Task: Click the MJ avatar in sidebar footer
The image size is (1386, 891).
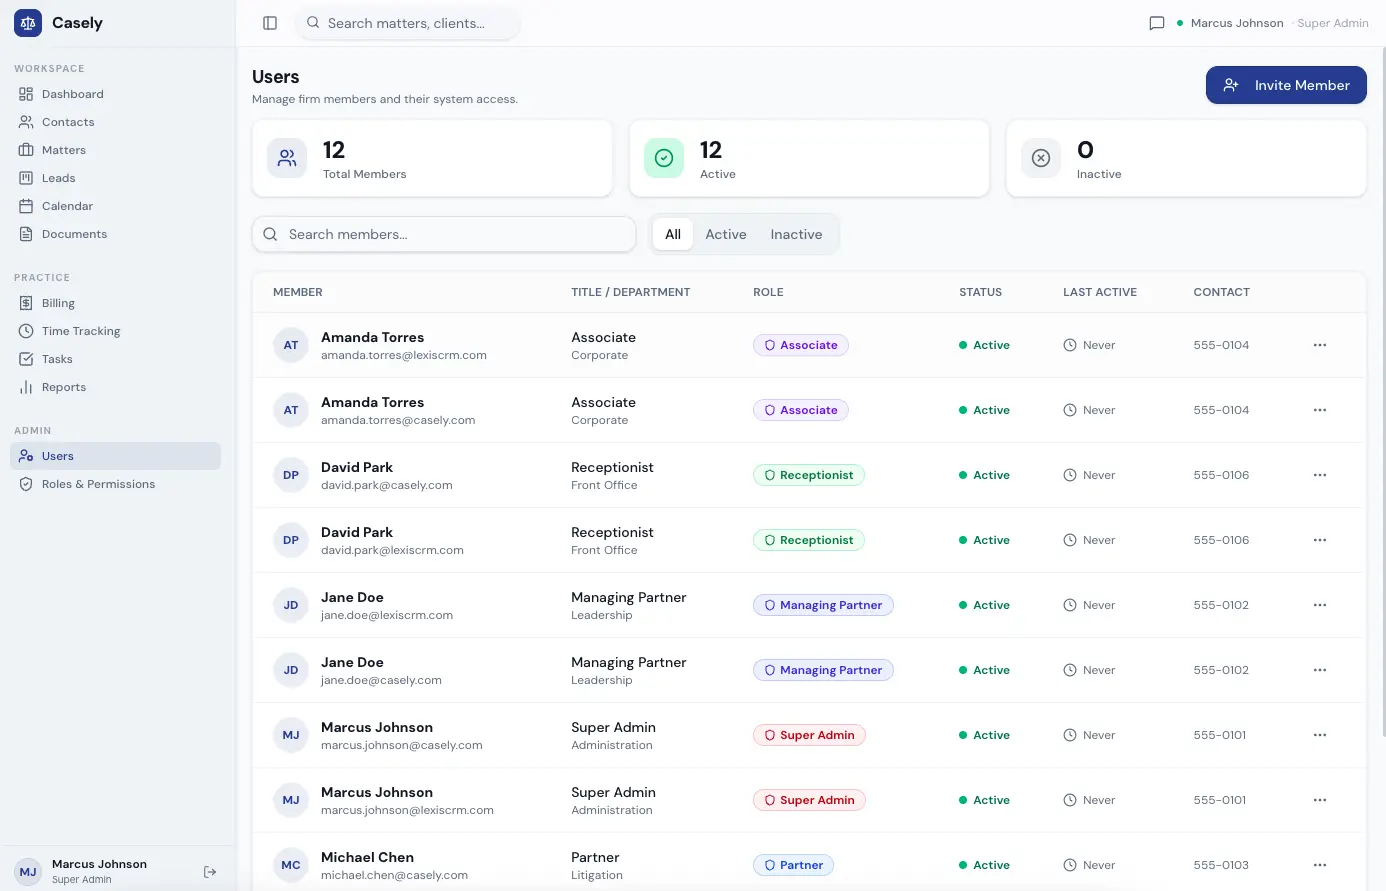Action: pos(28,871)
